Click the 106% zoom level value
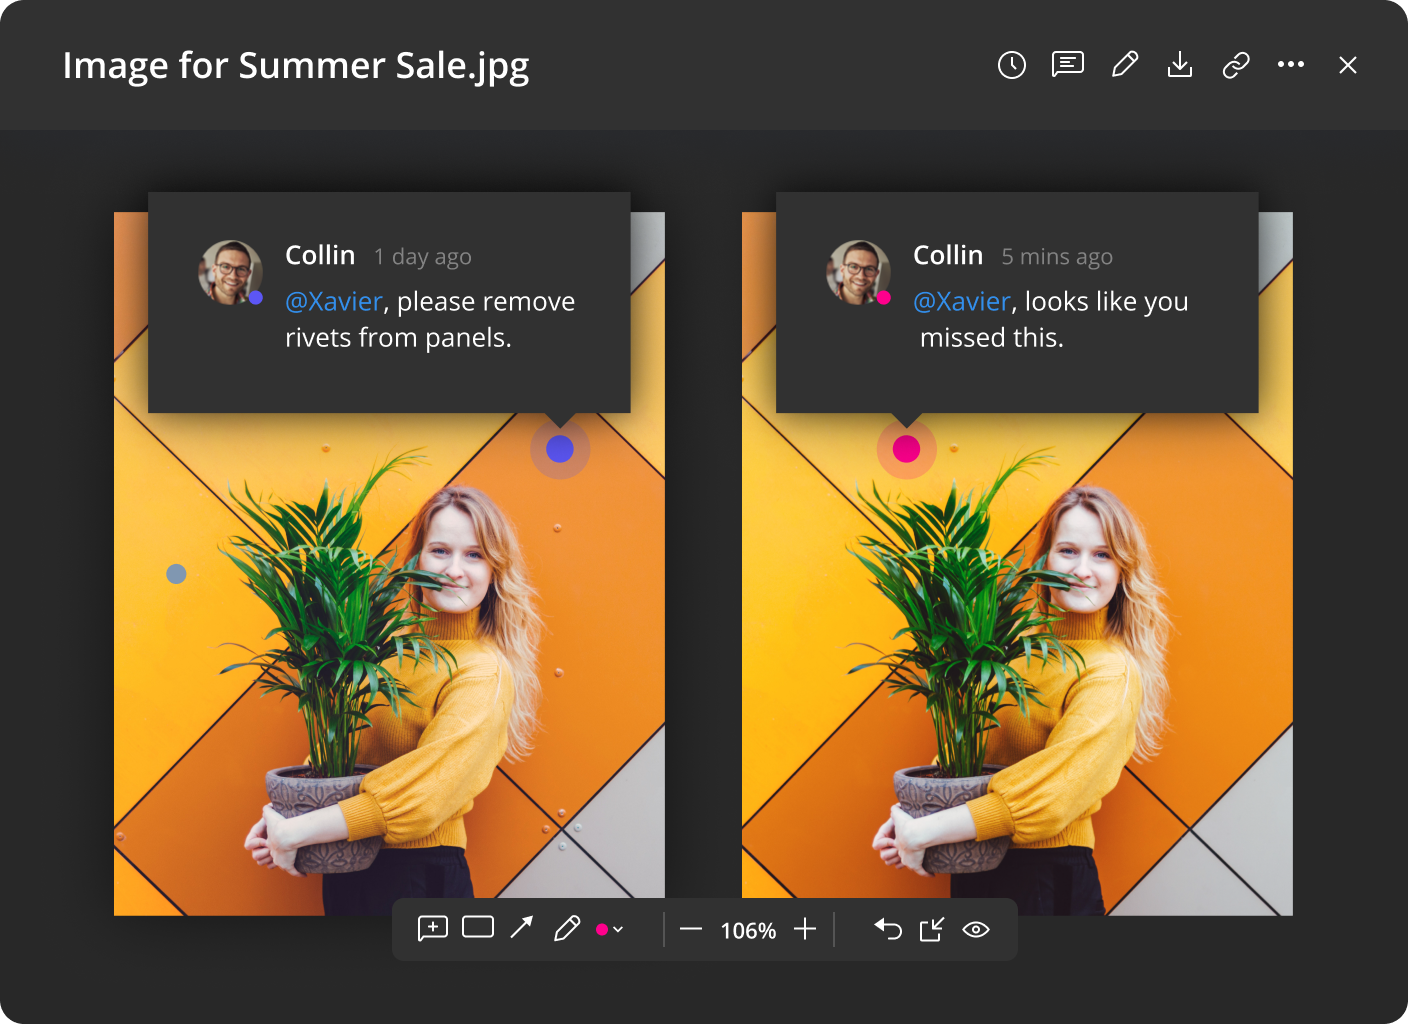 [x=748, y=931]
